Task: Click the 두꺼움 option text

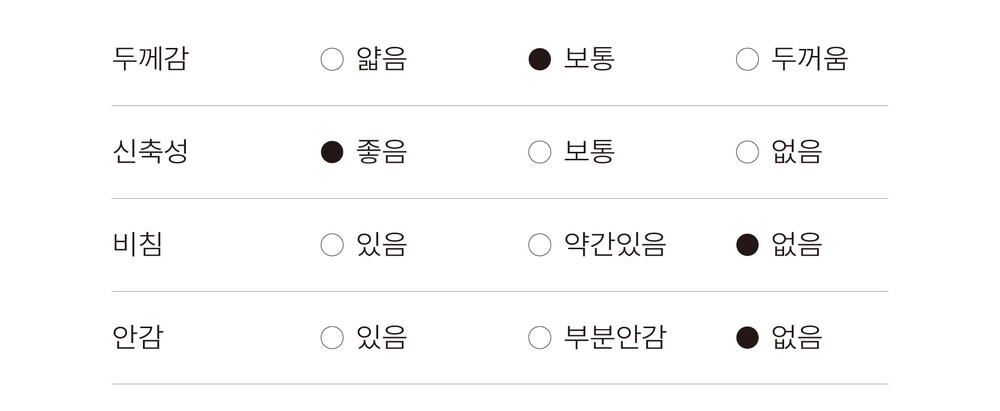Action: [x=809, y=59]
